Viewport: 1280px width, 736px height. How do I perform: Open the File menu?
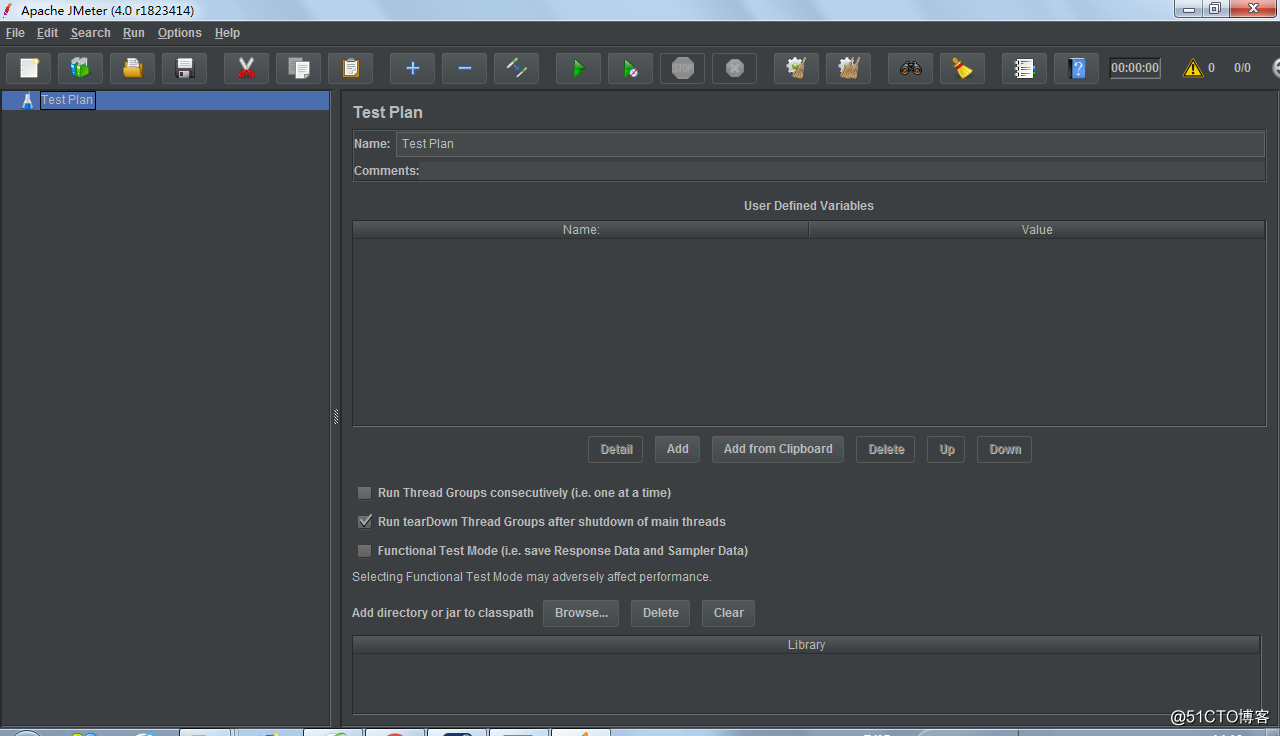tap(15, 33)
